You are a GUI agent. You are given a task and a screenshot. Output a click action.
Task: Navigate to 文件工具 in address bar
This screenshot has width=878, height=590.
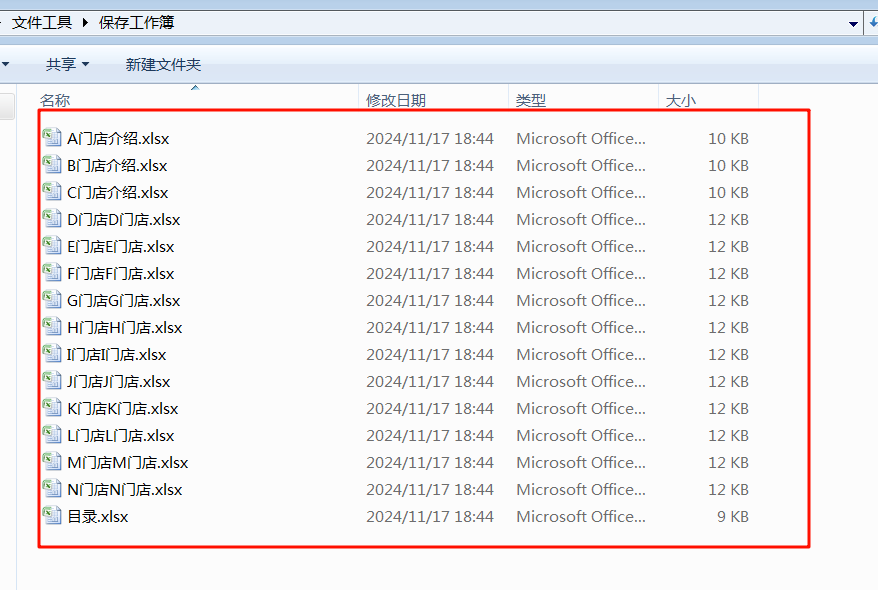pos(42,22)
